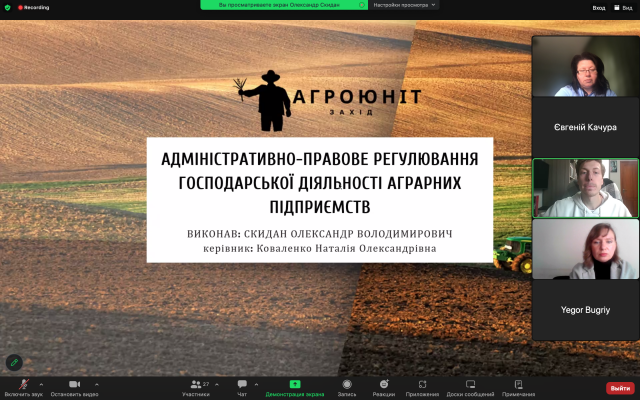Screen dimensions: 640x400
Task: Expand participants options caret
Action: pos(217,384)
